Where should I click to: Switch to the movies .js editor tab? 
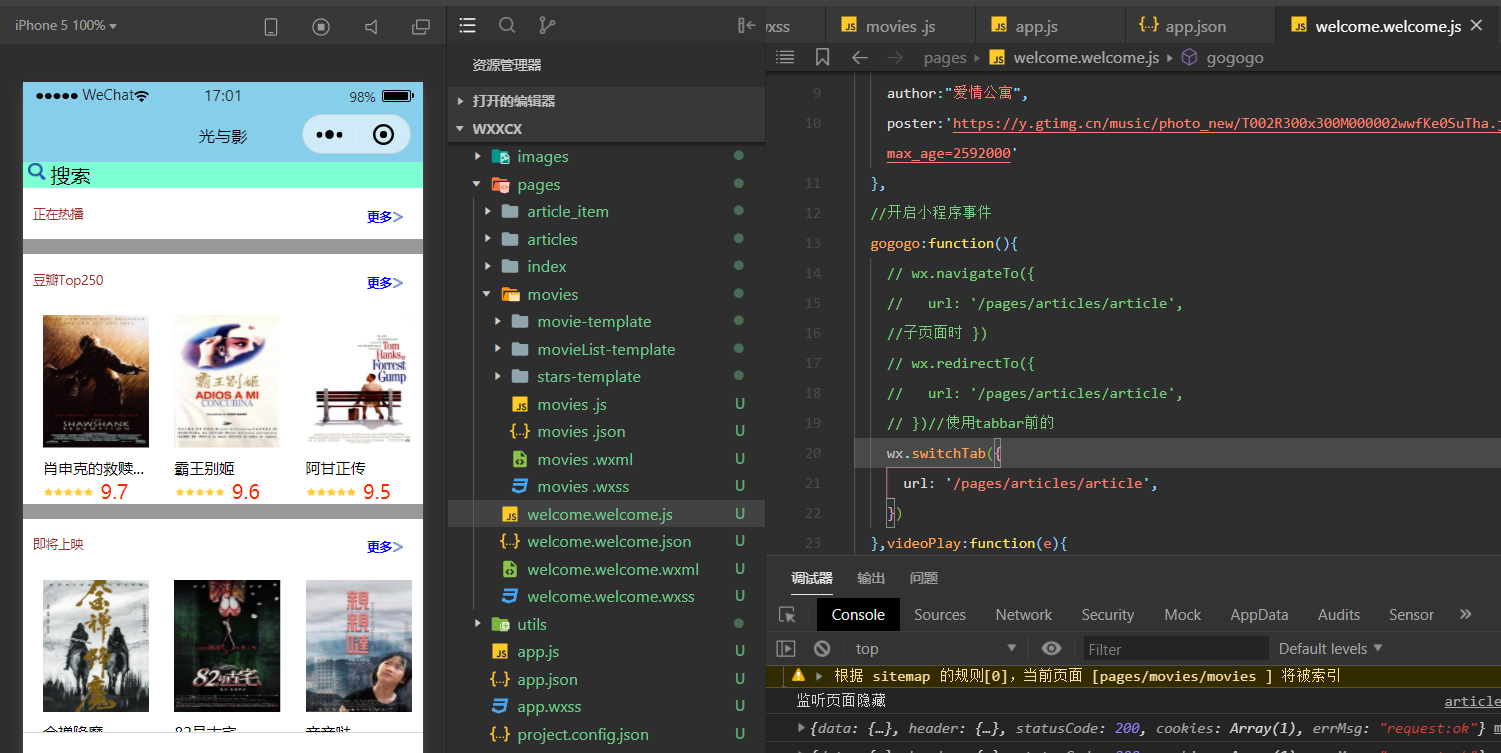coord(899,26)
